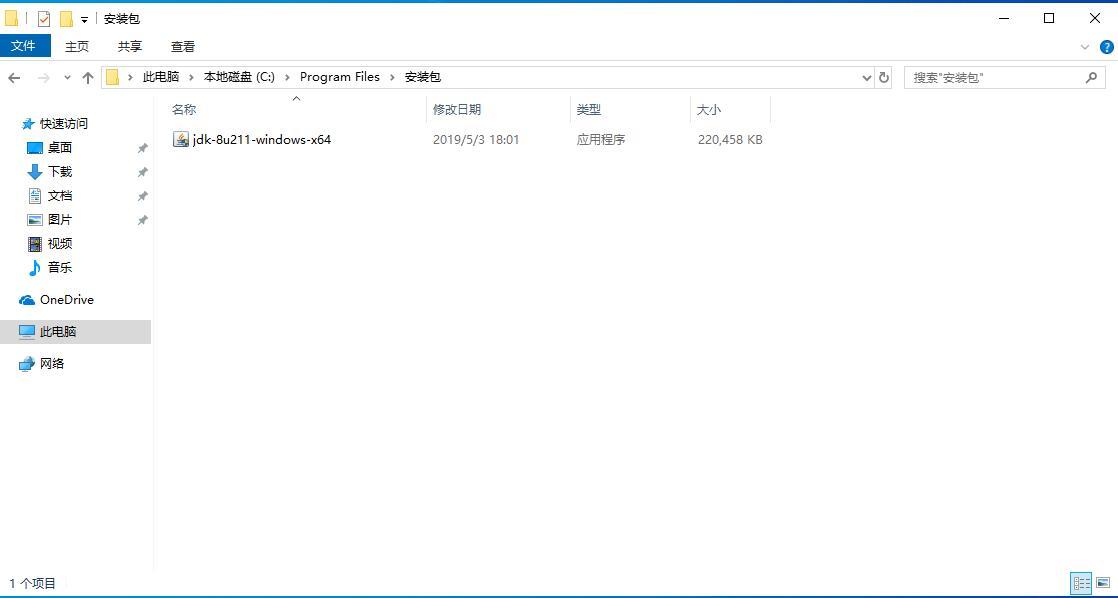Viewport: 1118px width, 598px height.
Task: Click 本地磁盘 (C:) in the address path
Action: [x=239, y=77]
